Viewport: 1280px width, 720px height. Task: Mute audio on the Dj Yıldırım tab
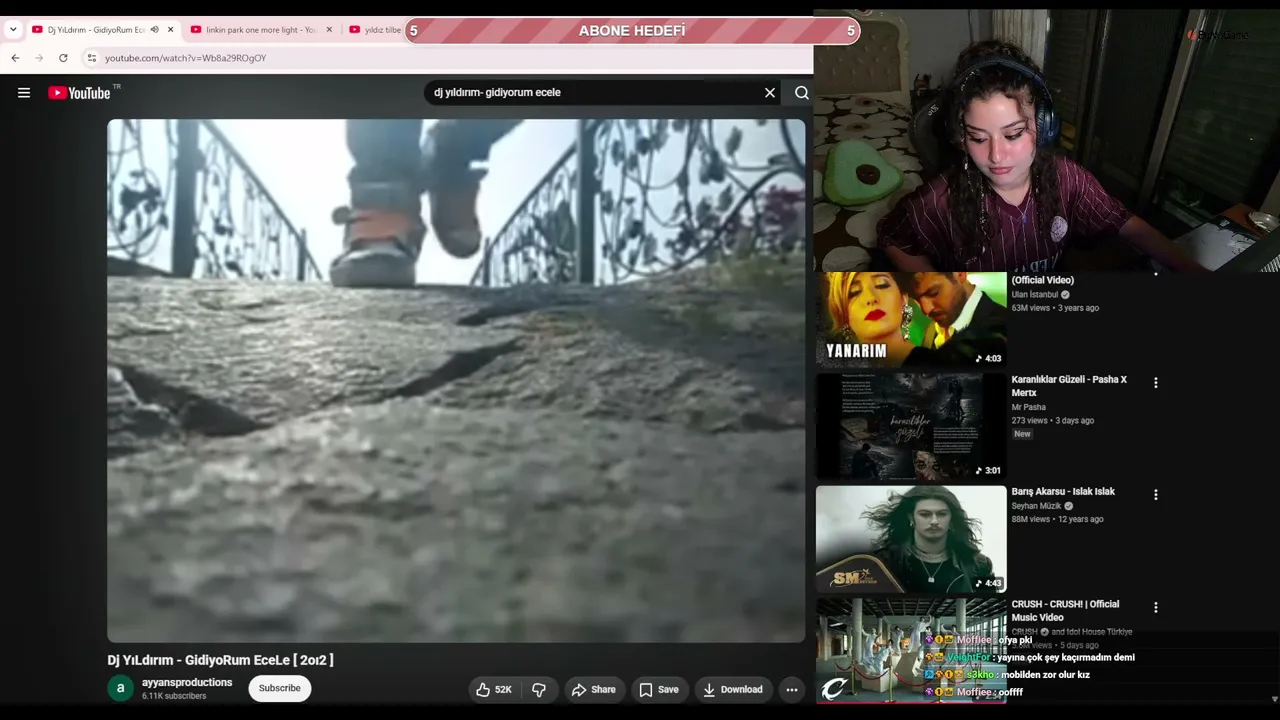[x=154, y=30]
